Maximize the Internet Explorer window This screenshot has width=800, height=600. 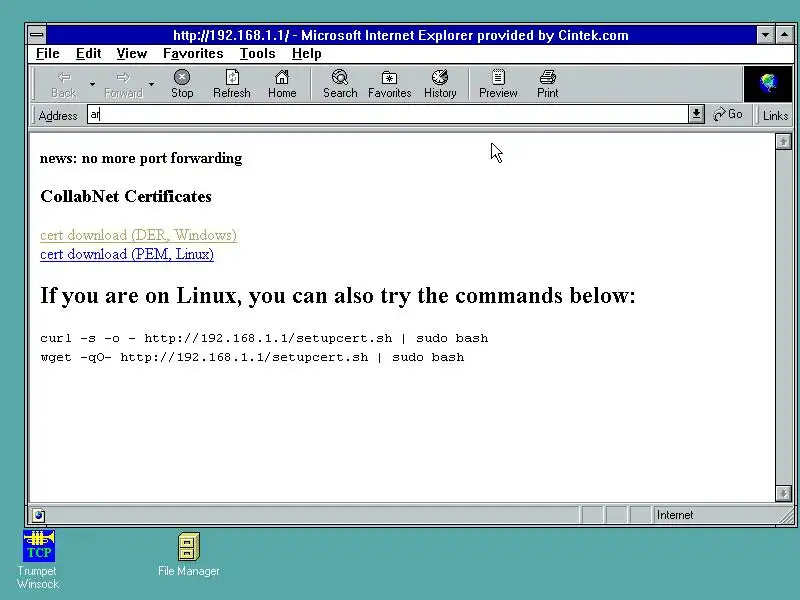784,35
